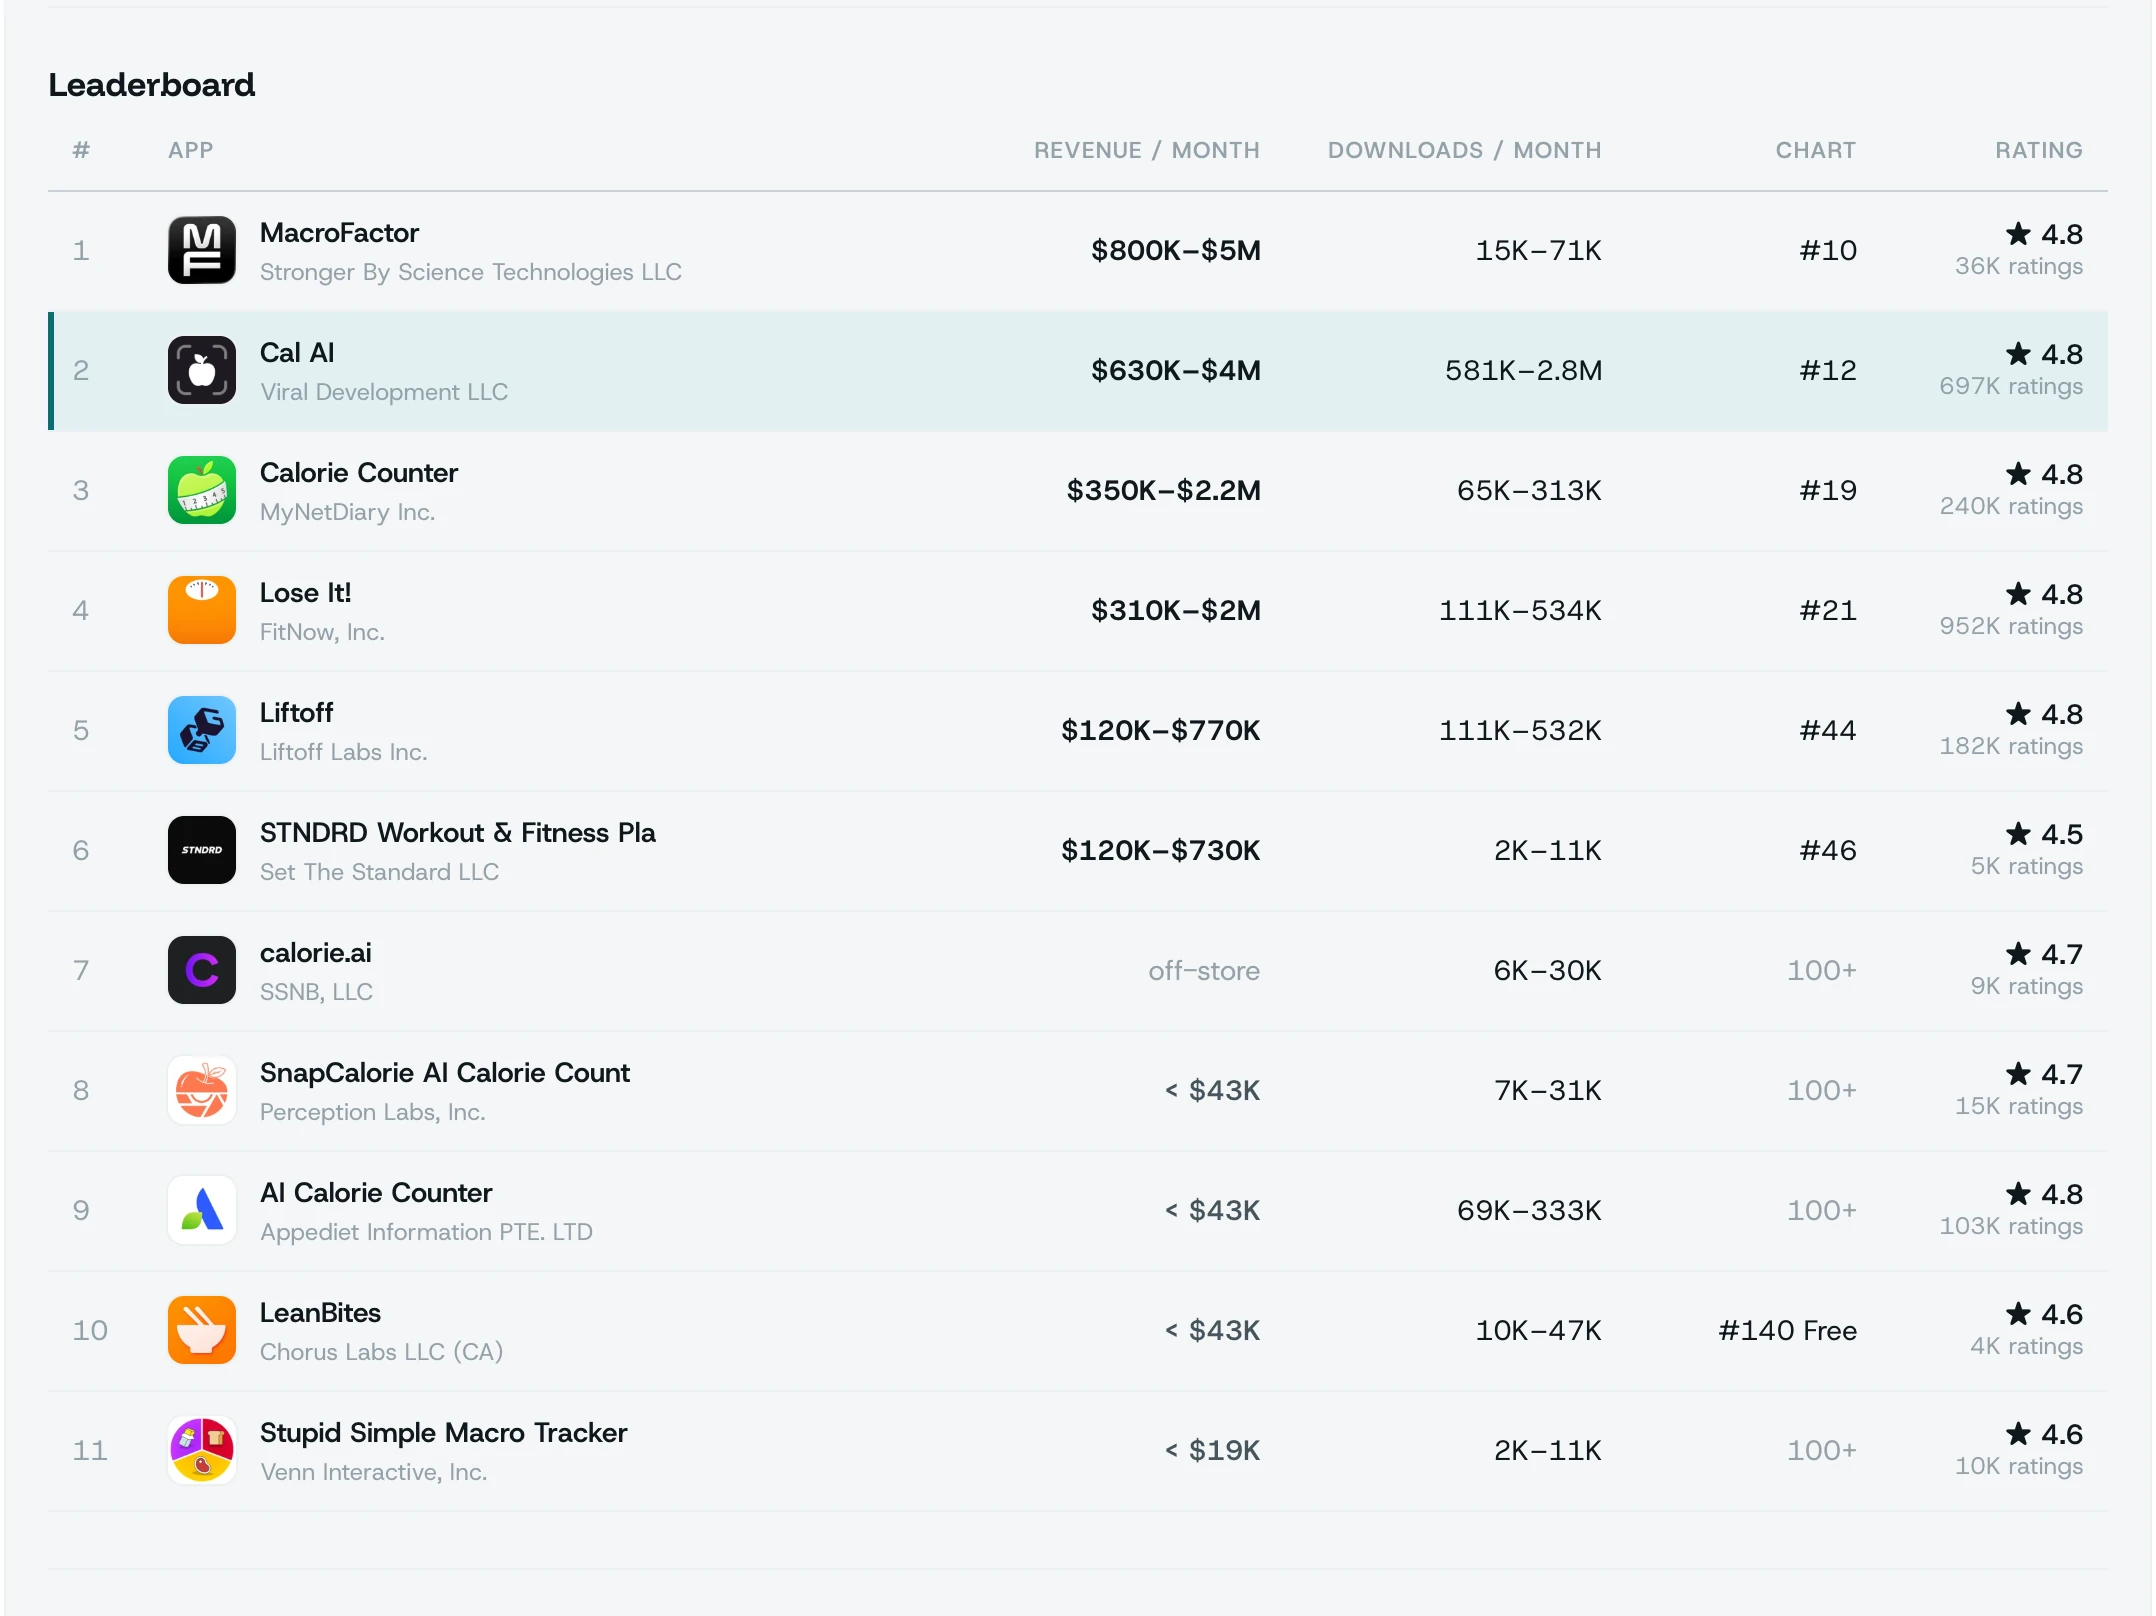Select the Stupid Simple Macro Tracker icon
The height and width of the screenshot is (1616, 2156).
point(202,1450)
